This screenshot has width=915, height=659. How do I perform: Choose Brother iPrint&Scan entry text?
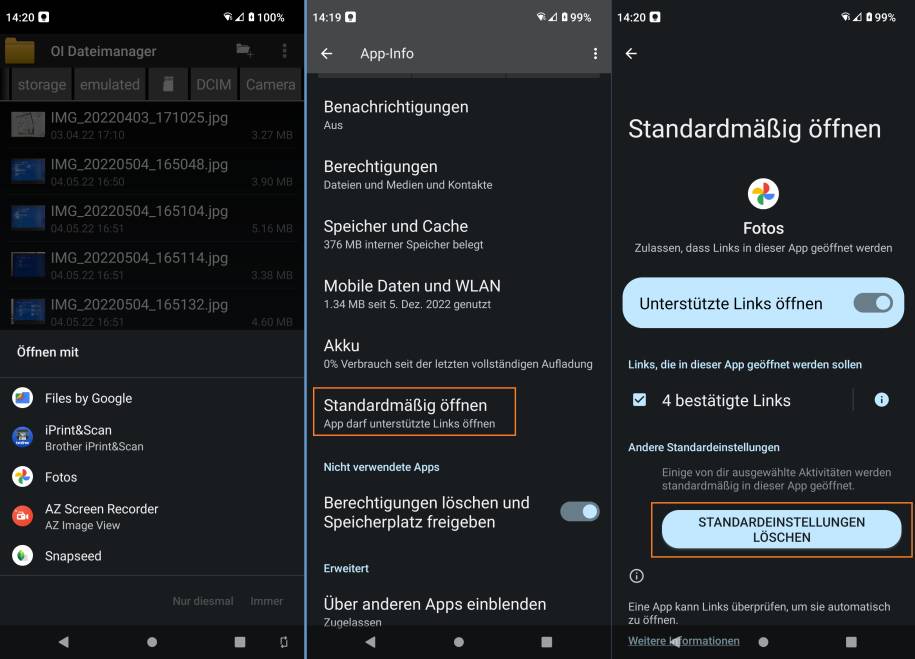(x=94, y=447)
